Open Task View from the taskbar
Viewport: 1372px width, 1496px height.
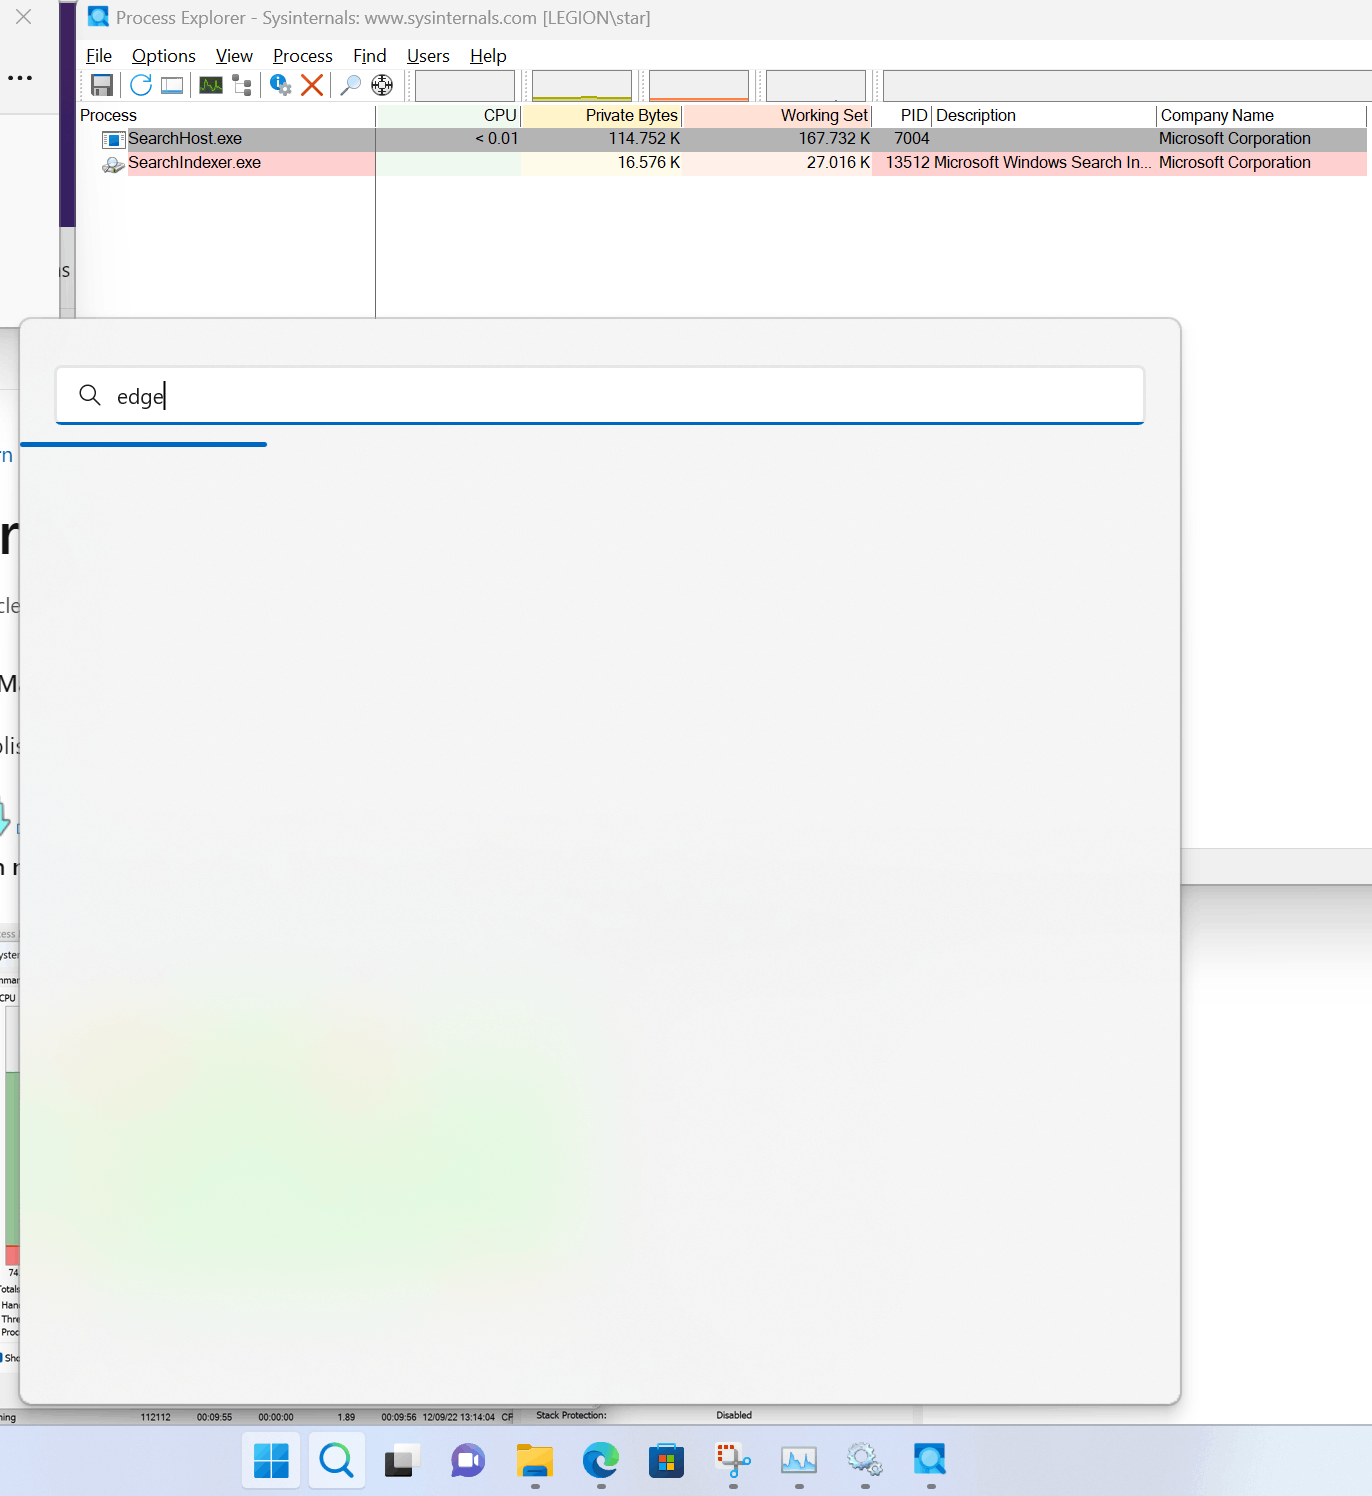coord(402,1461)
